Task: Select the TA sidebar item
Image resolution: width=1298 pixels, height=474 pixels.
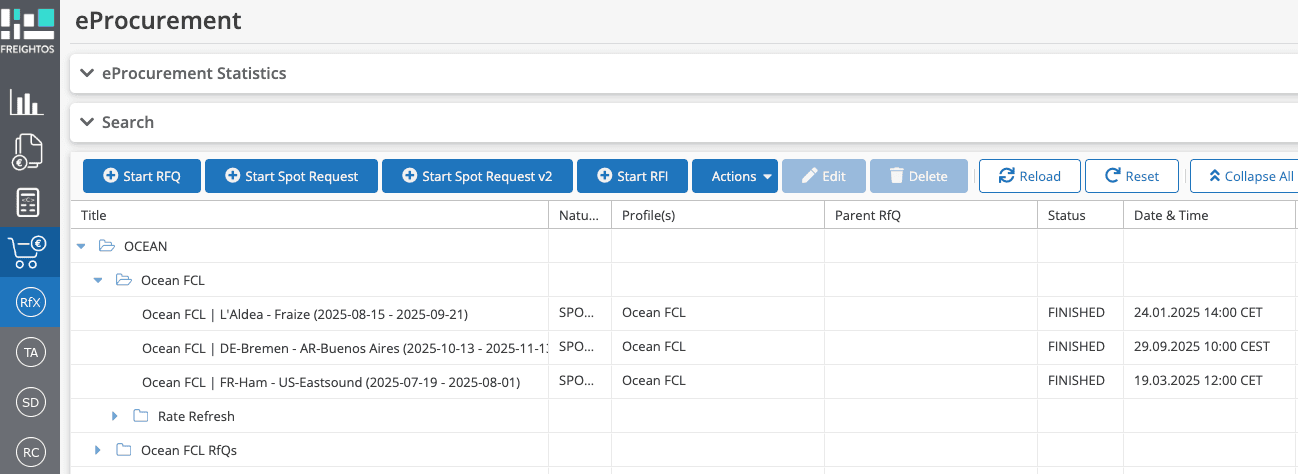Action: tap(30, 352)
